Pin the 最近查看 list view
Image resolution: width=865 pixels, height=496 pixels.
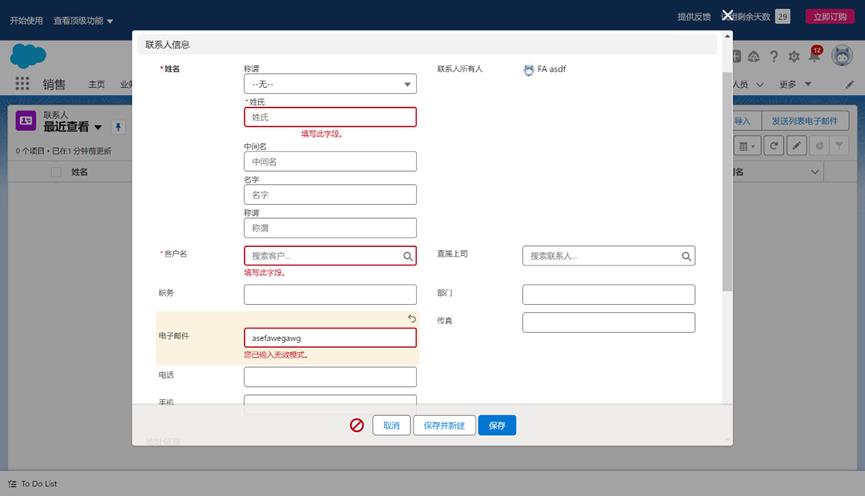pyautogui.click(x=118, y=127)
